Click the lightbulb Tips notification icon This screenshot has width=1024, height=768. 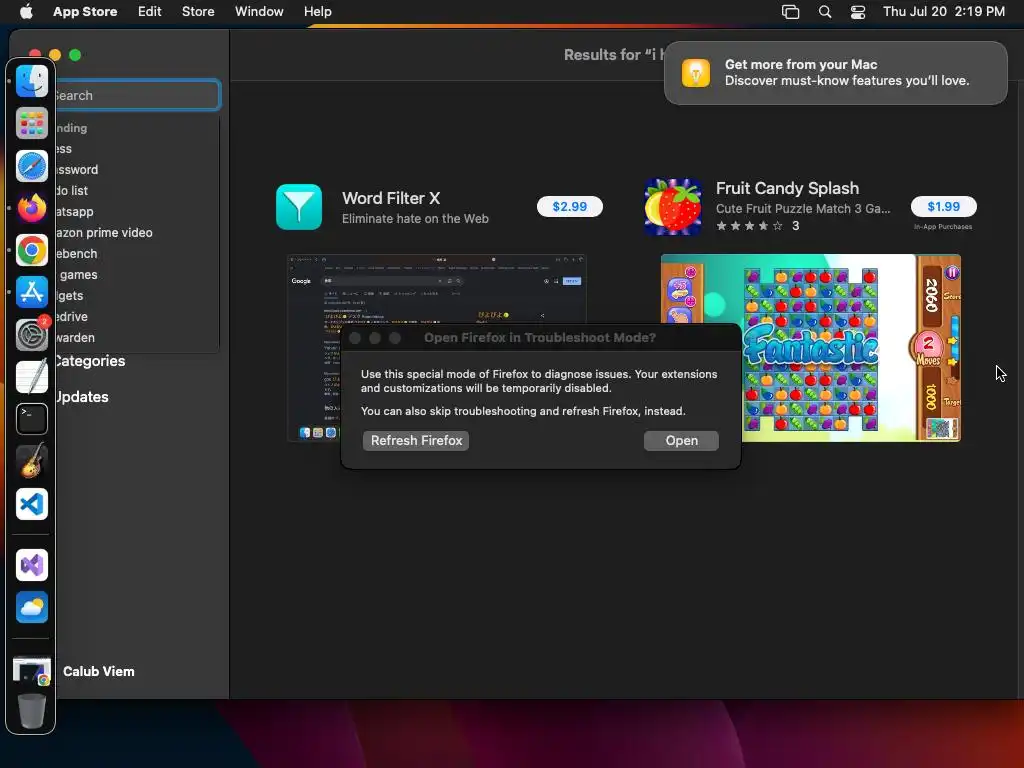tap(696, 72)
